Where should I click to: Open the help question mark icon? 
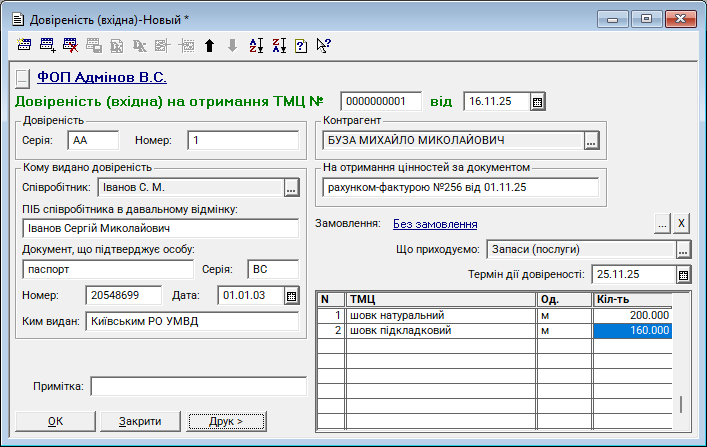pos(301,45)
